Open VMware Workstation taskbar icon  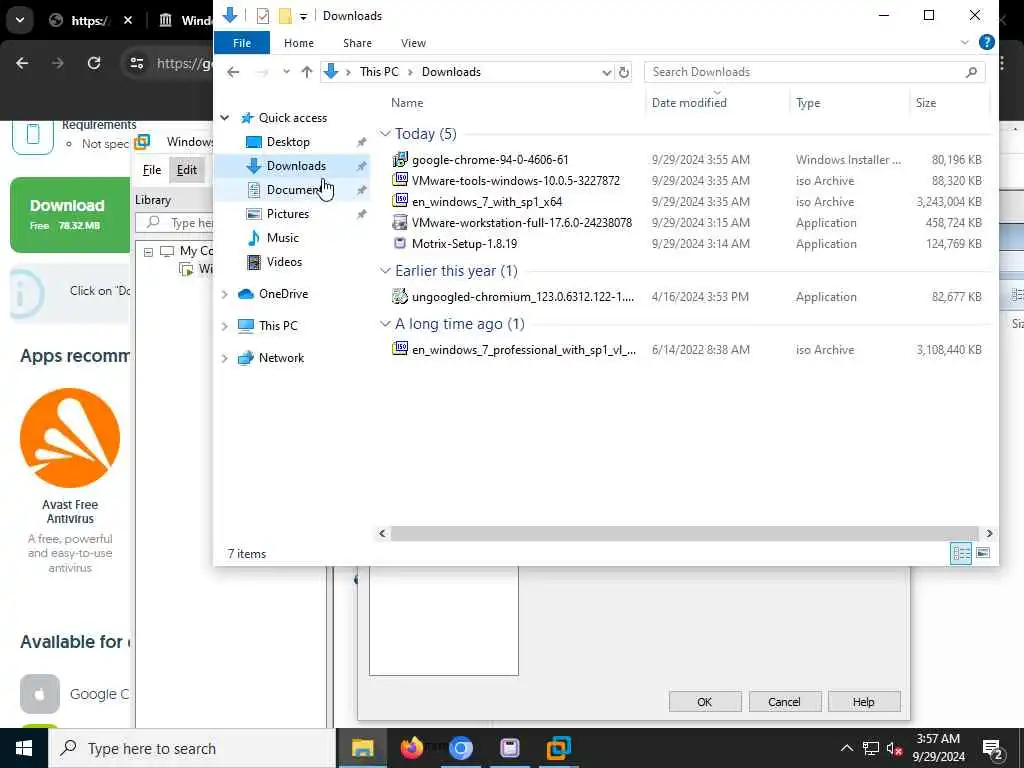(x=558, y=748)
